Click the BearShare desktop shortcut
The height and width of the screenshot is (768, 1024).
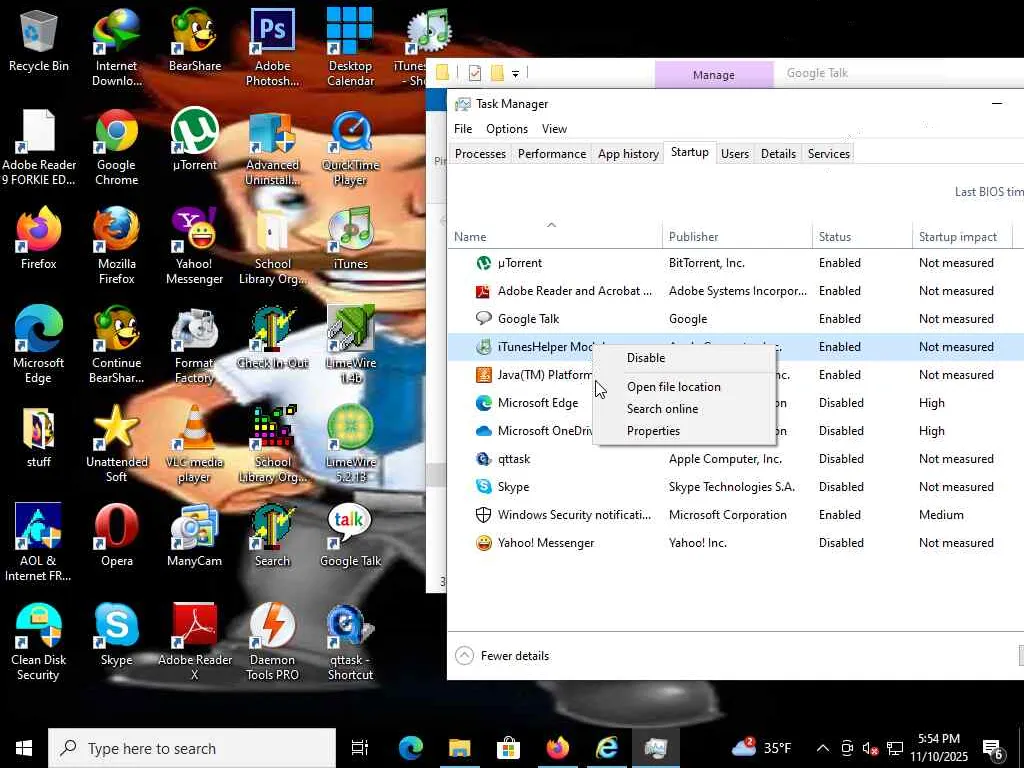pos(195,40)
